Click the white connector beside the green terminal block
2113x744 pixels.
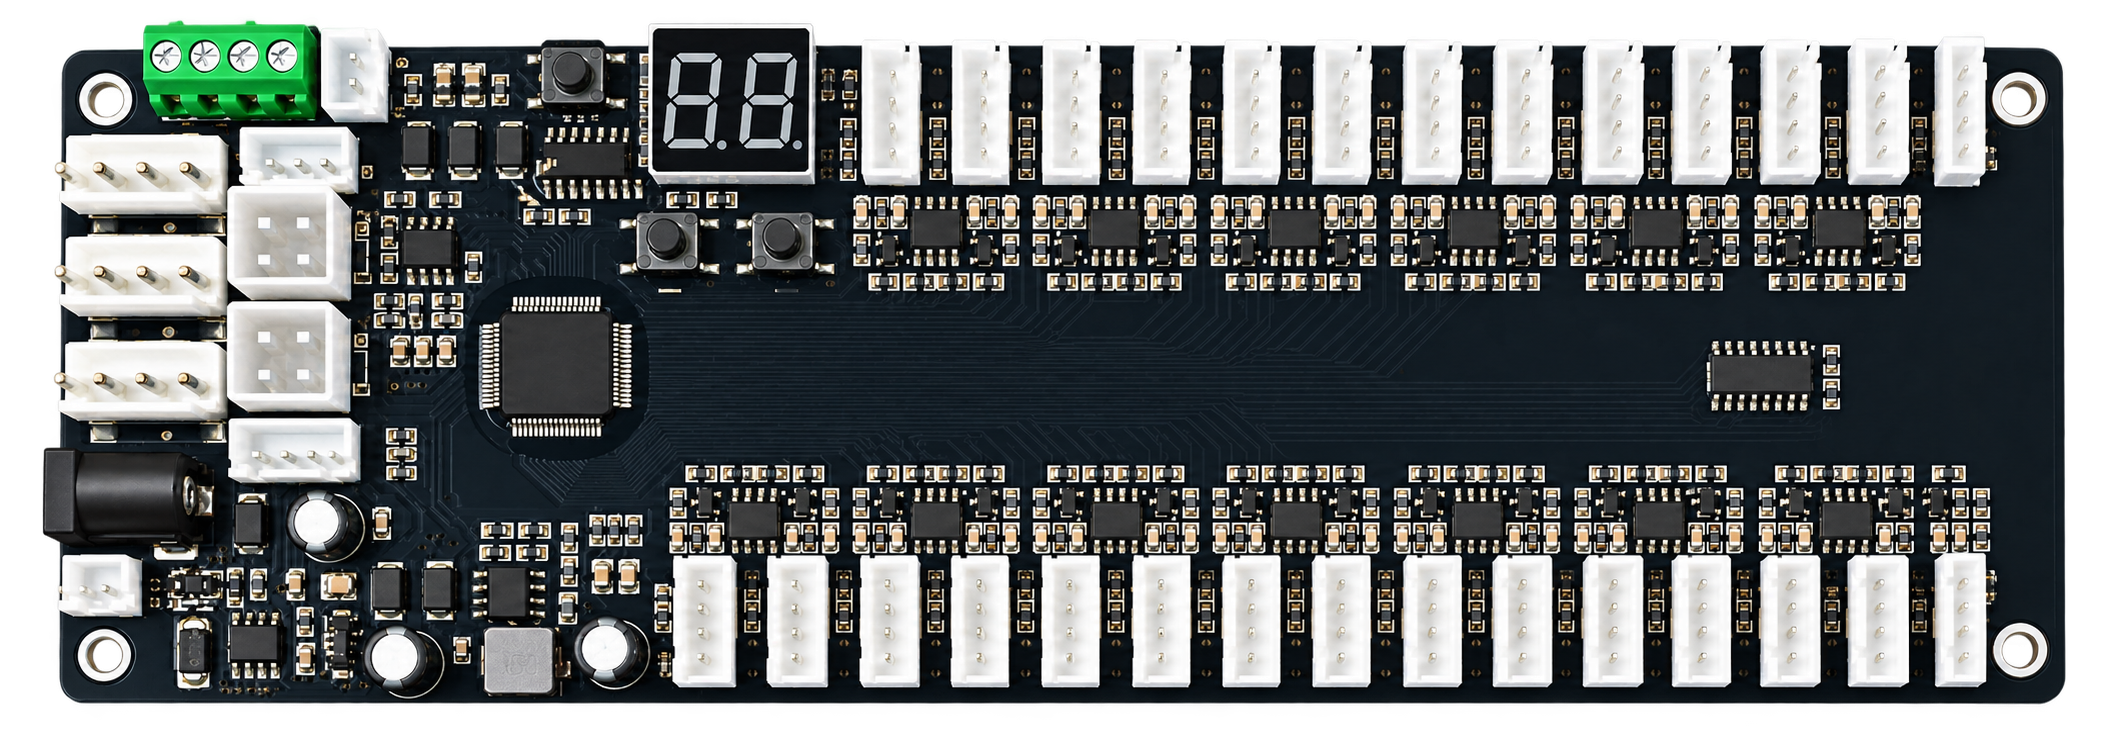tap(357, 74)
